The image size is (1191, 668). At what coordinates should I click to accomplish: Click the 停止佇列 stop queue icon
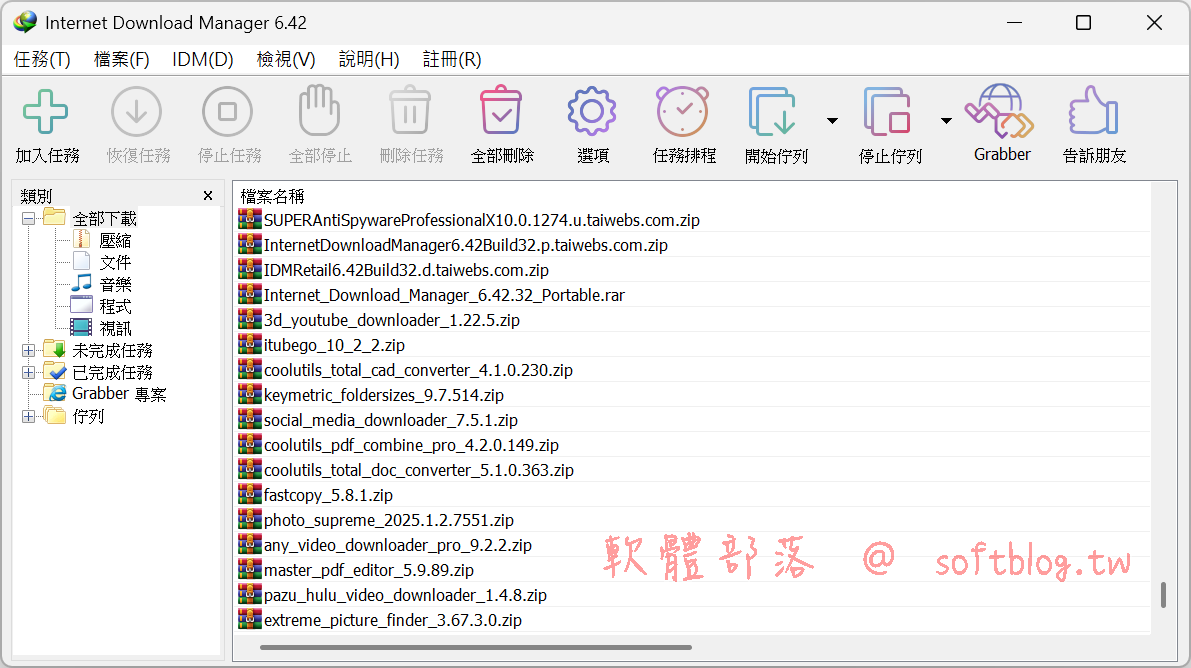coord(887,112)
